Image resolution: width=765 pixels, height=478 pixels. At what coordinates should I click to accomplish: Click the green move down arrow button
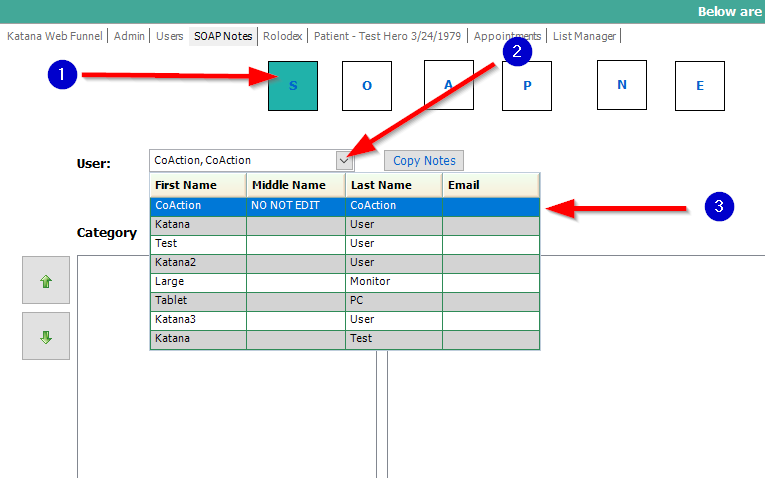pyautogui.click(x=46, y=336)
